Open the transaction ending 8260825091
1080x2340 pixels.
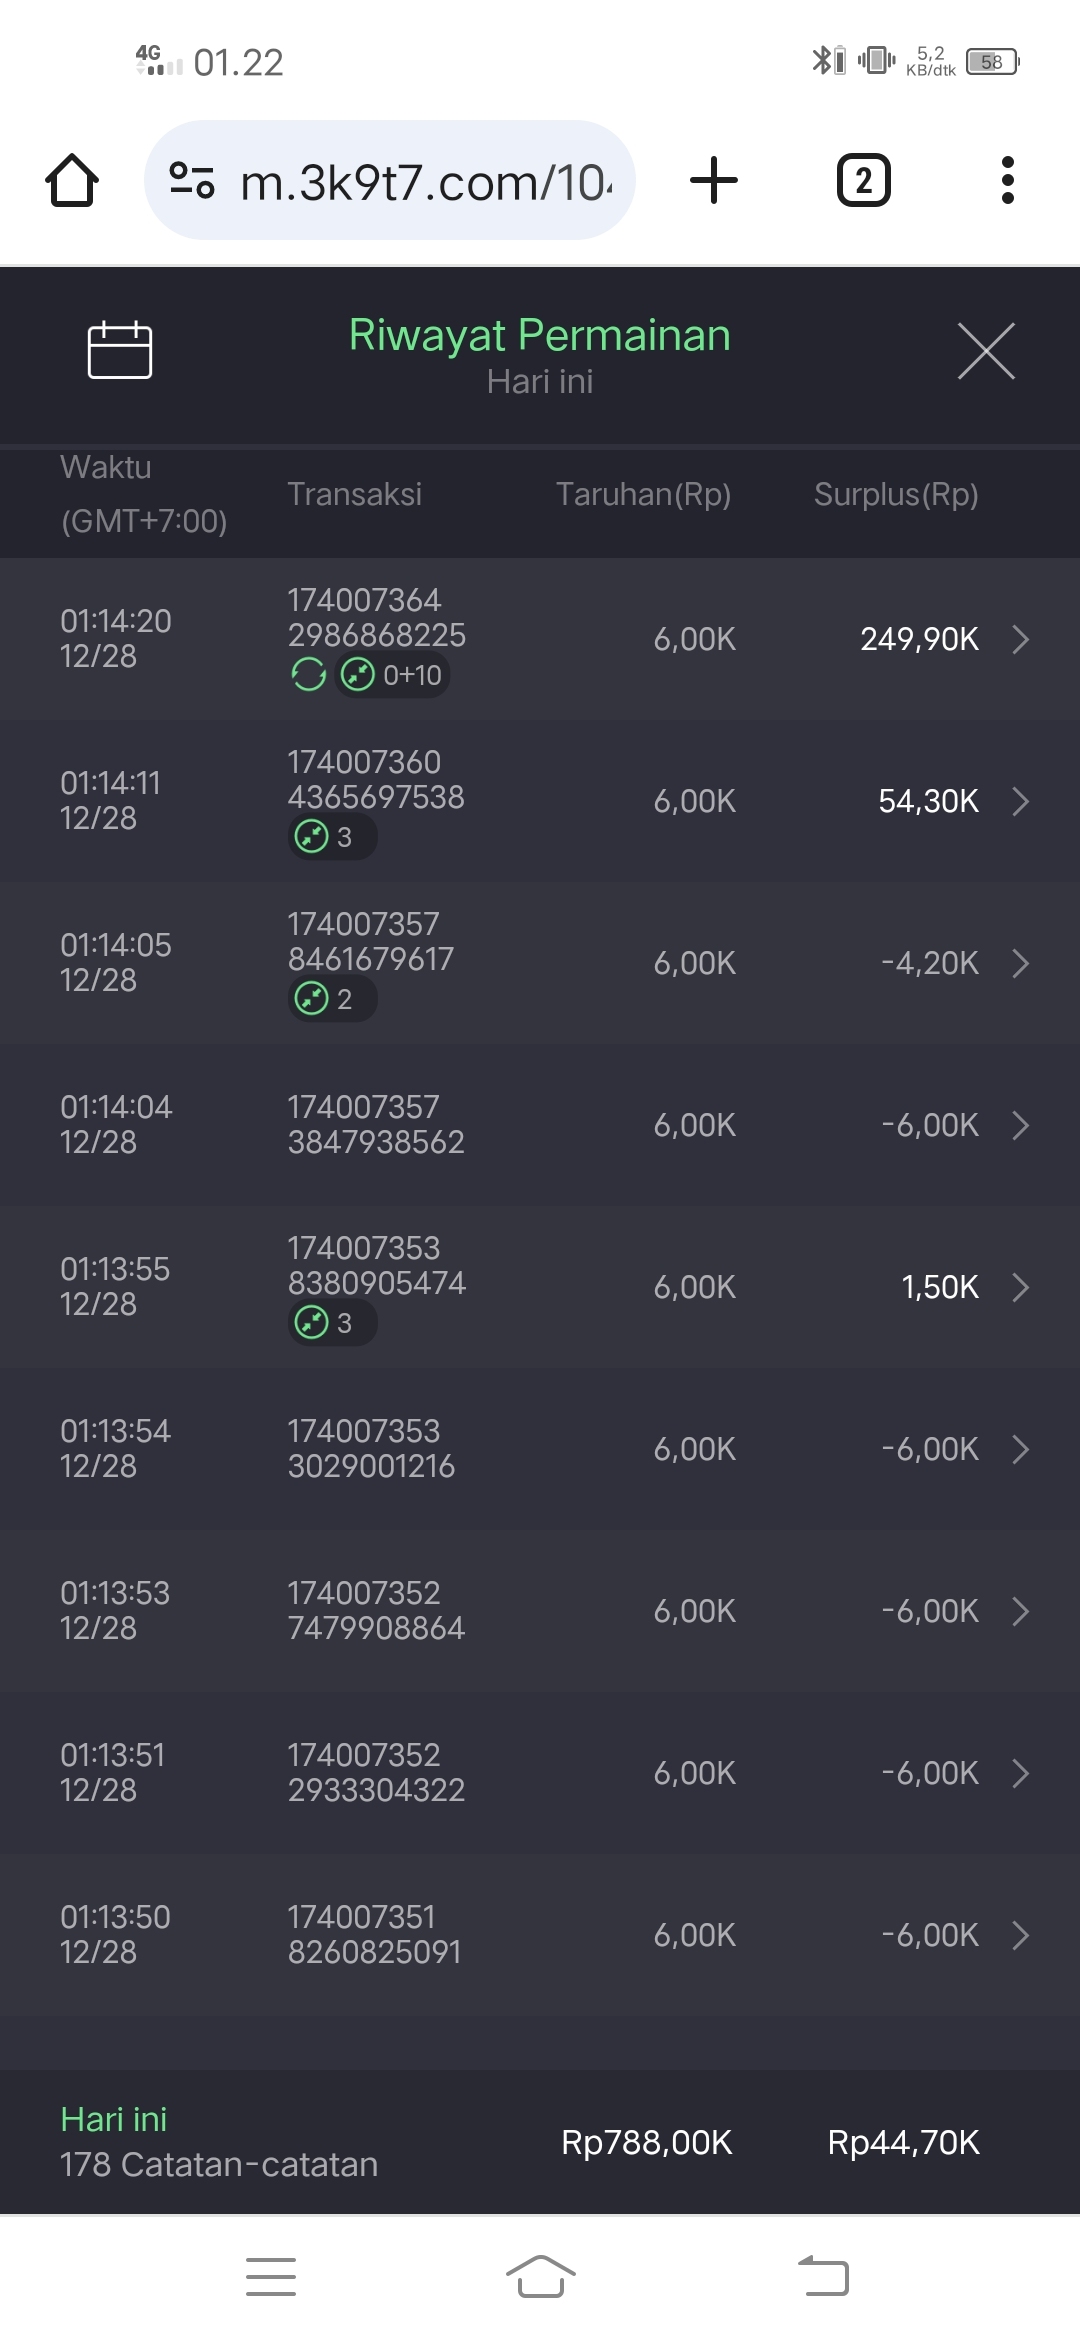click(540, 1935)
